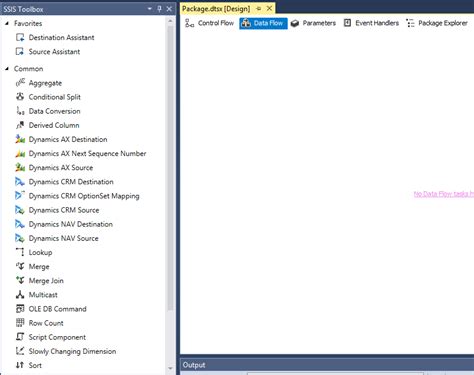The image size is (474, 375).
Task: Open the Event Handlers tab
Action: click(371, 23)
